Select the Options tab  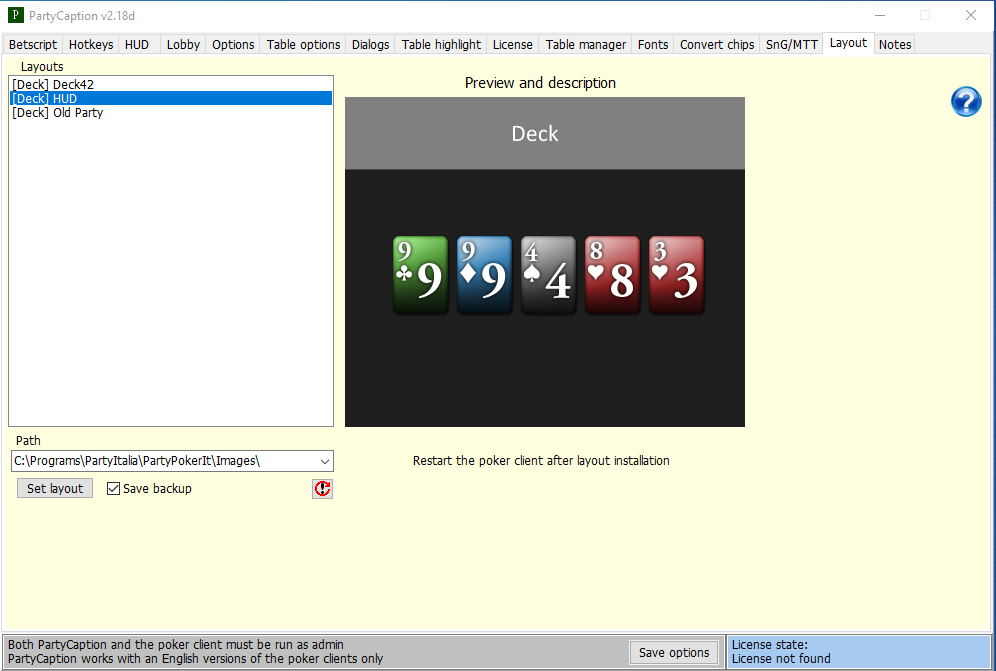(233, 44)
